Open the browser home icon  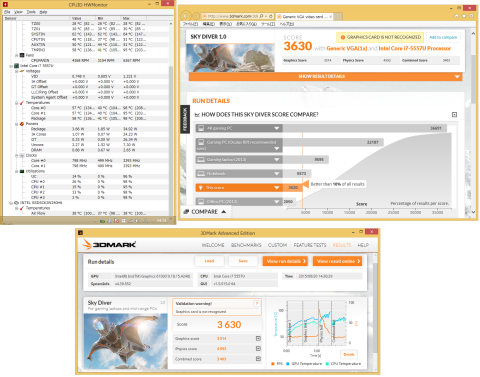pyautogui.click(x=456, y=16)
